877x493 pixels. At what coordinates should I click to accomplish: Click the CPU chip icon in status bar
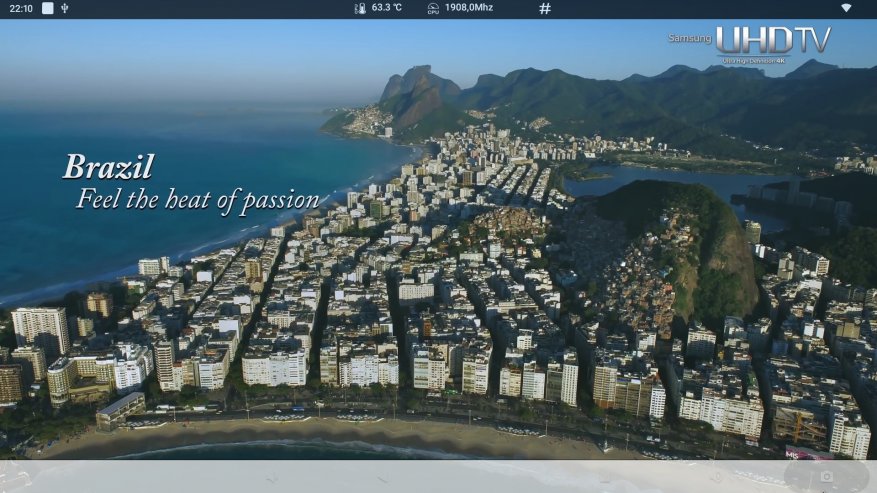433,8
